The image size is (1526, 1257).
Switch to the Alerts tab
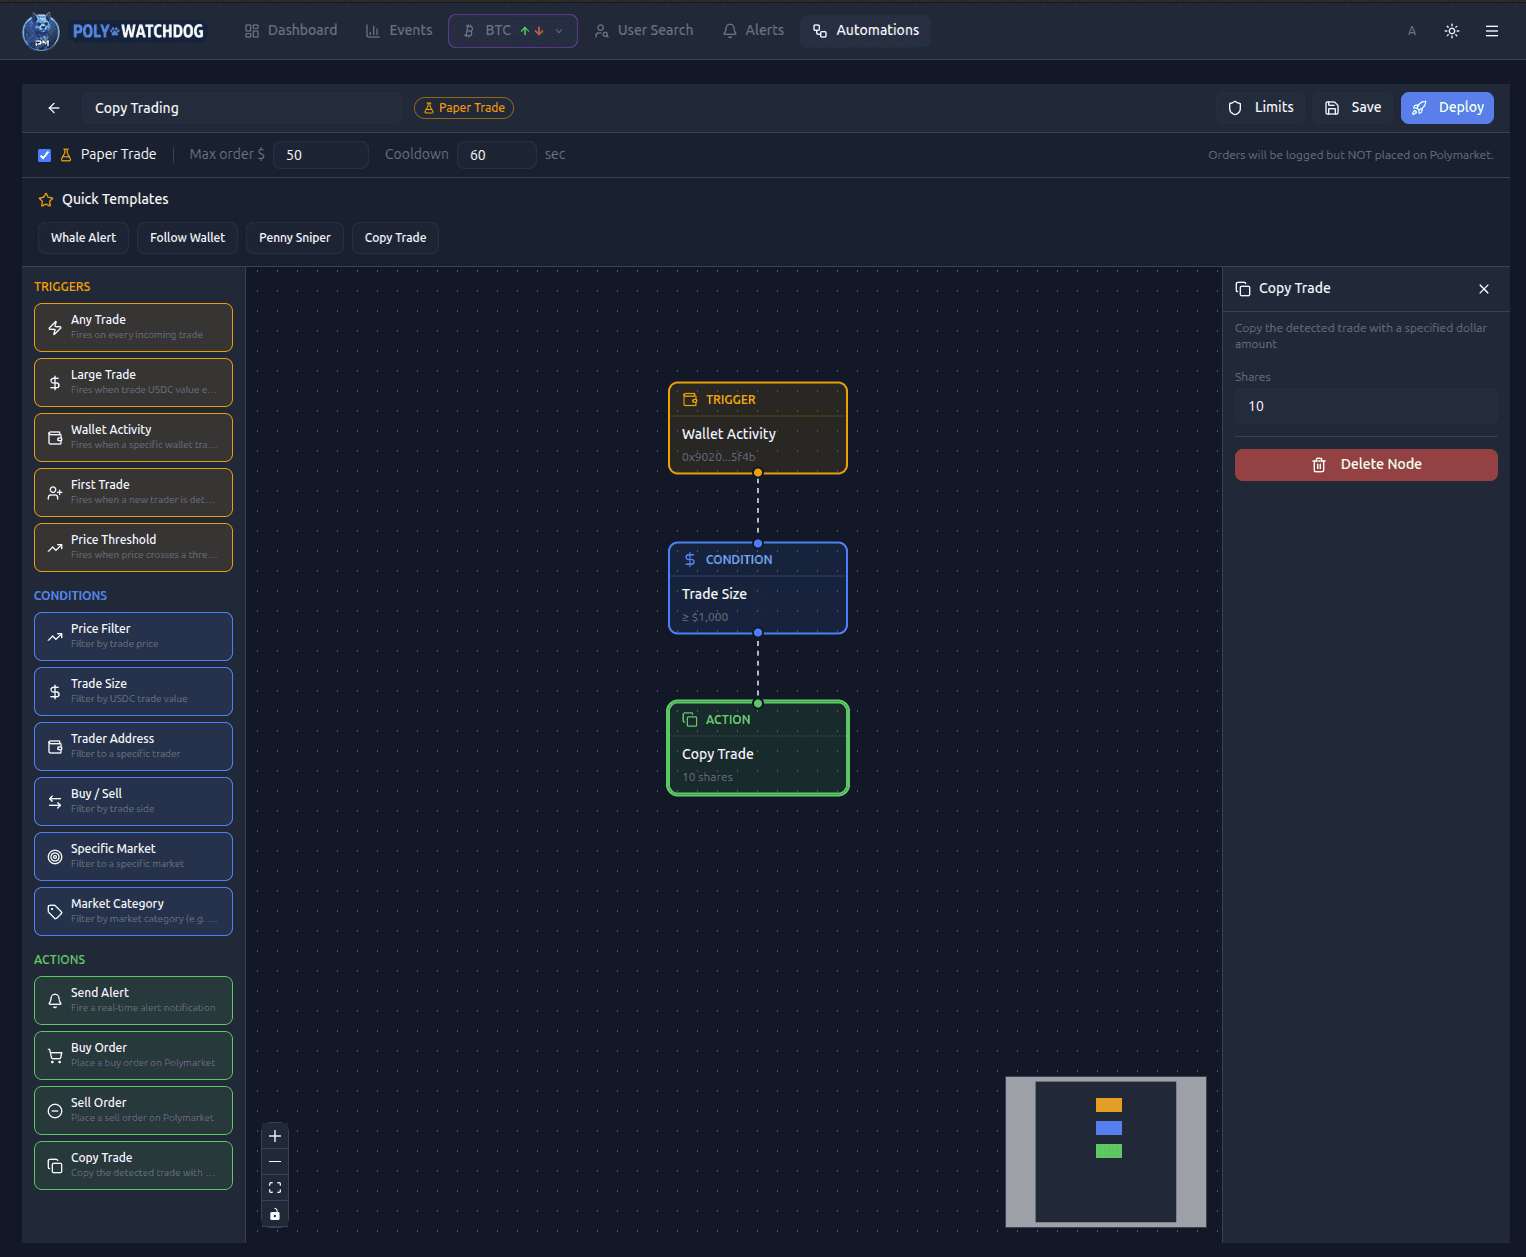[754, 31]
